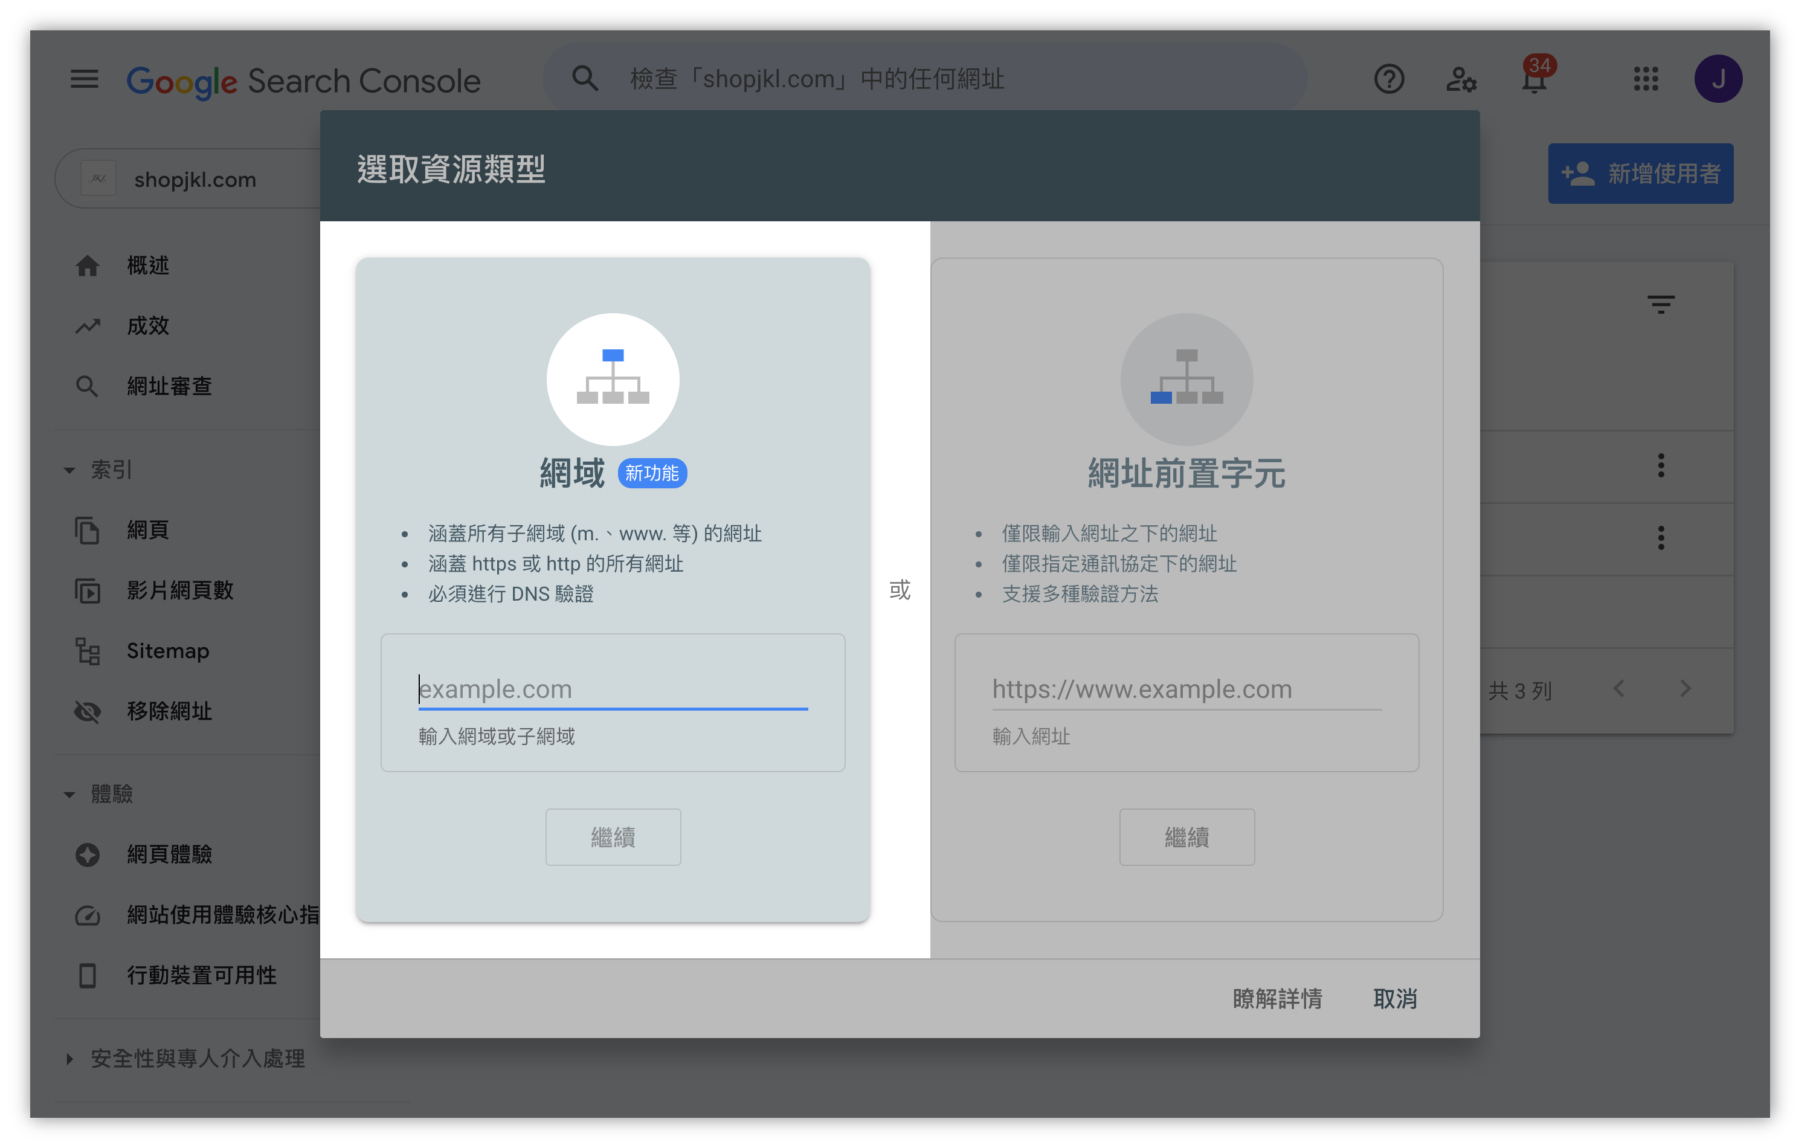
Task: Open the navigation drawer hamburger icon
Action: pos(84,79)
